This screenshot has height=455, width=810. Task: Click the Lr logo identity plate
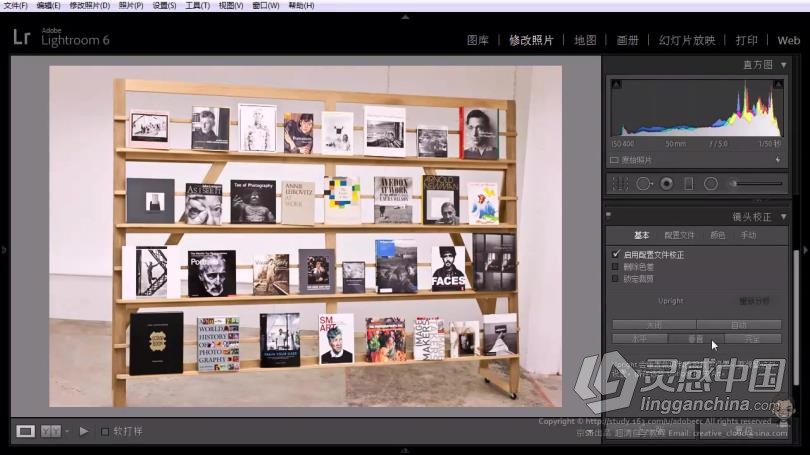coord(22,37)
